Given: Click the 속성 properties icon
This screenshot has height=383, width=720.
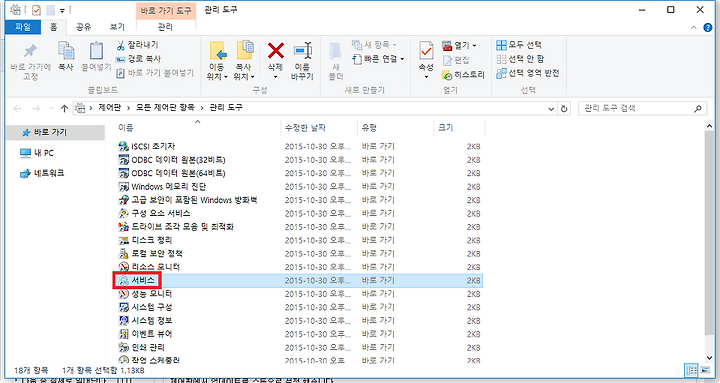Looking at the screenshot, I should tap(426, 51).
